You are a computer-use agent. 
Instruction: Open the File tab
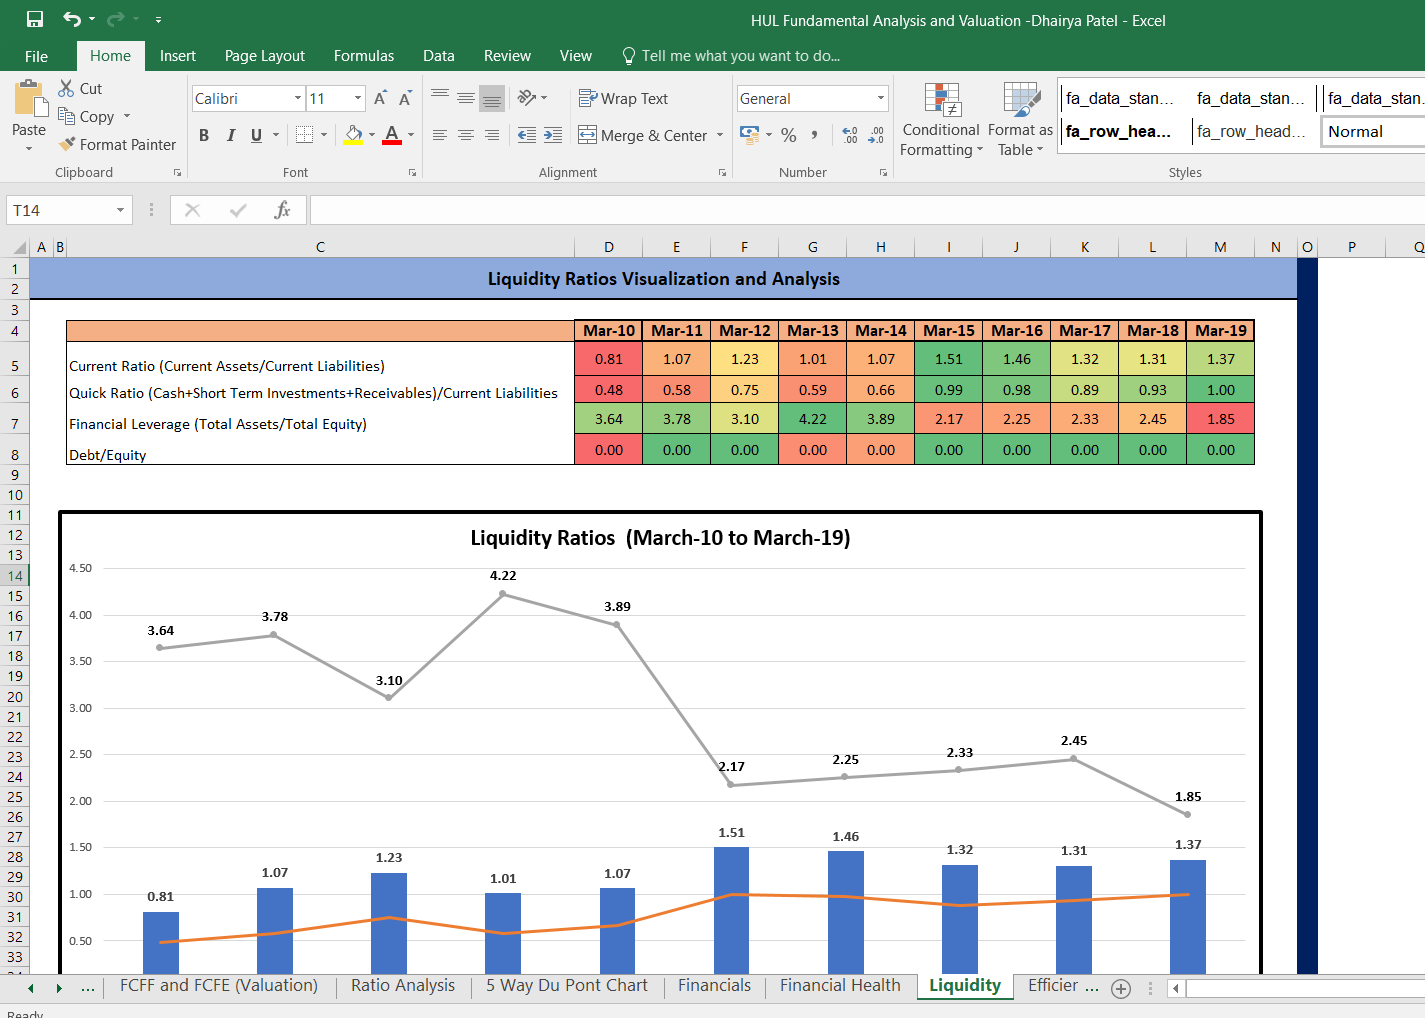36,56
